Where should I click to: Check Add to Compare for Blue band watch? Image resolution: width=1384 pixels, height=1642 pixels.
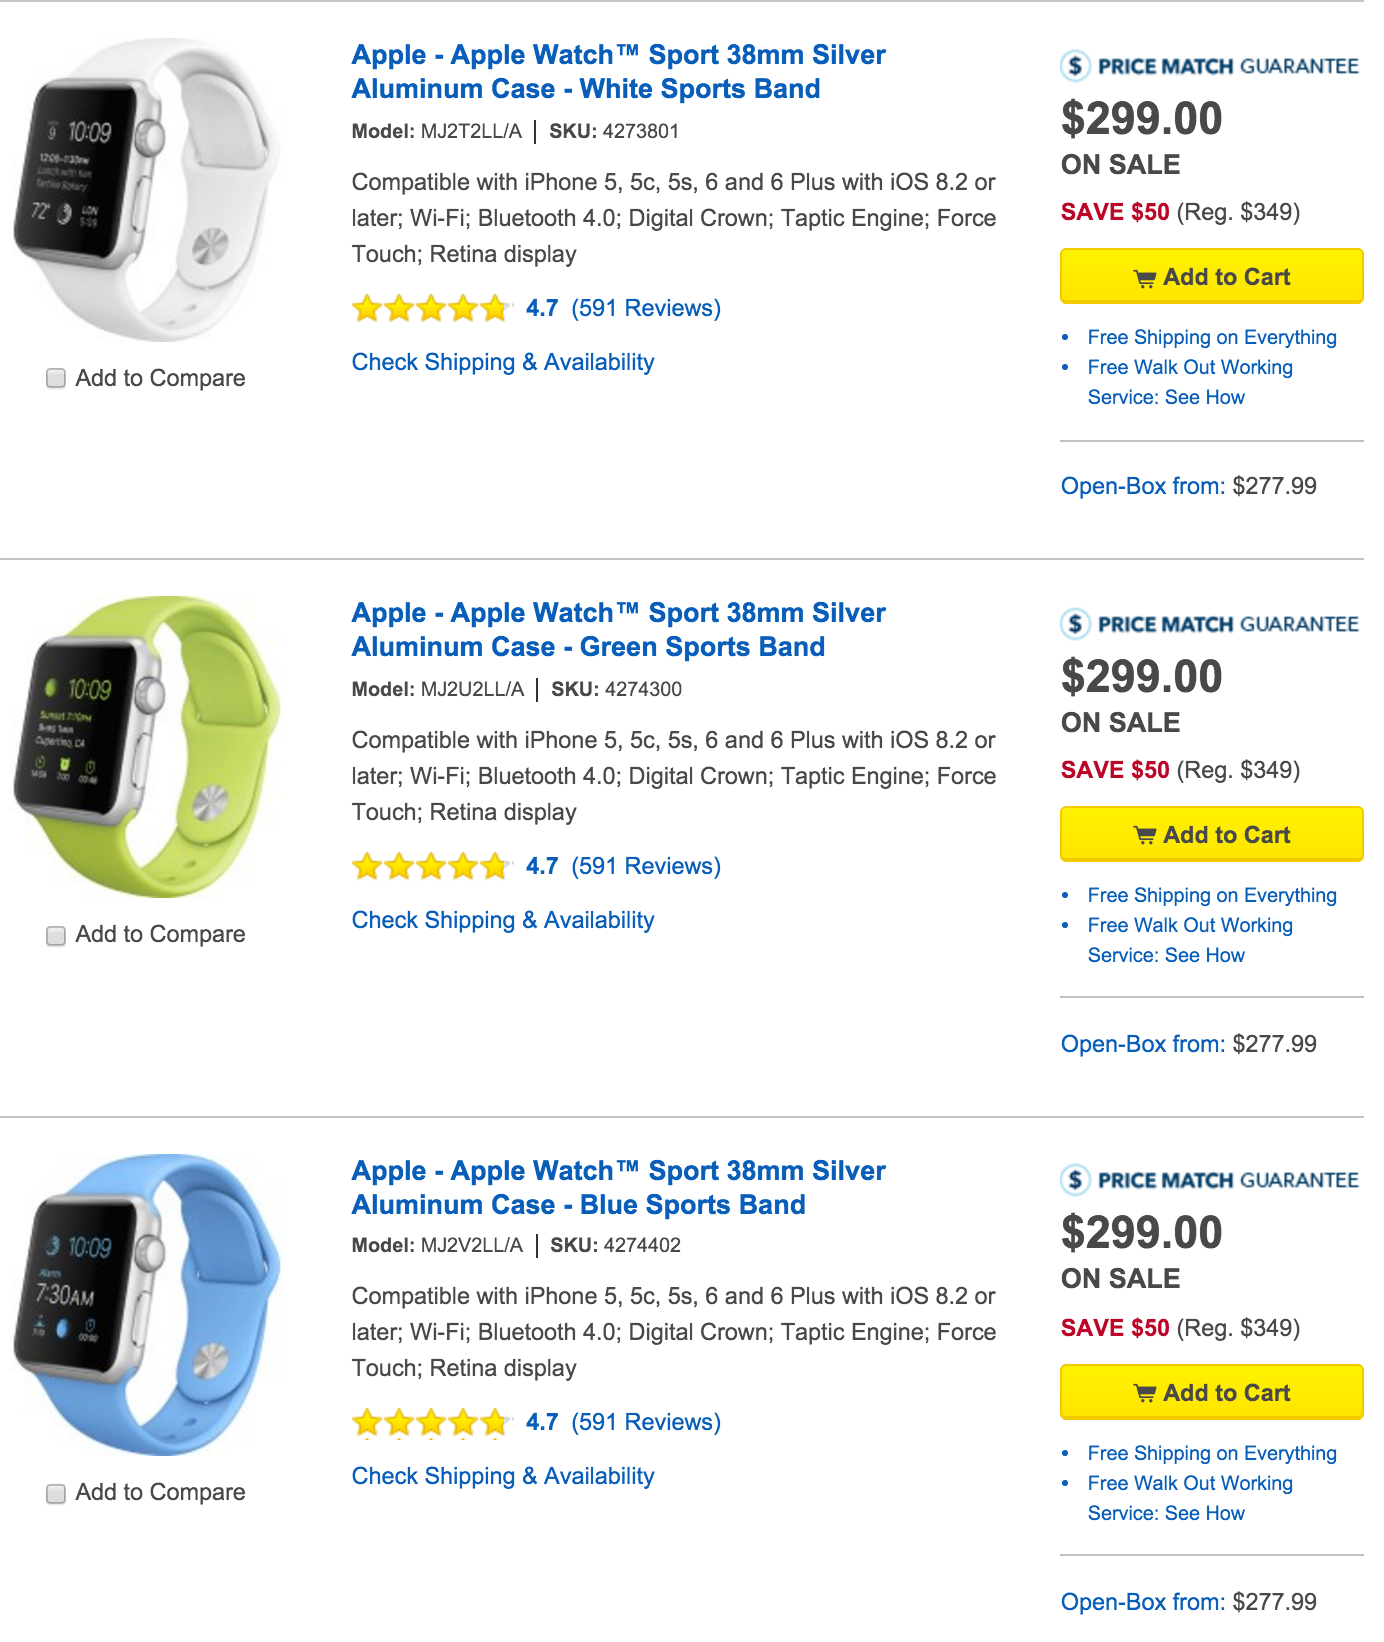point(56,1493)
